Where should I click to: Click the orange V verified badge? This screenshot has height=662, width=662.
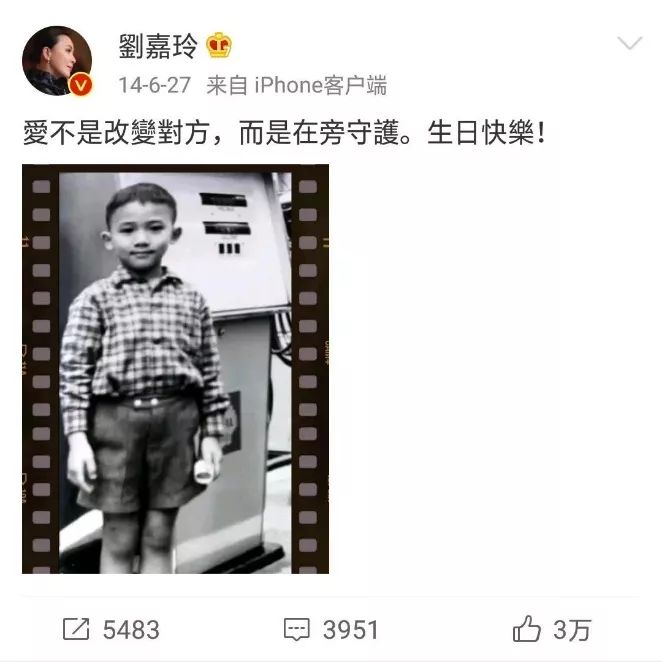[x=81, y=85]
